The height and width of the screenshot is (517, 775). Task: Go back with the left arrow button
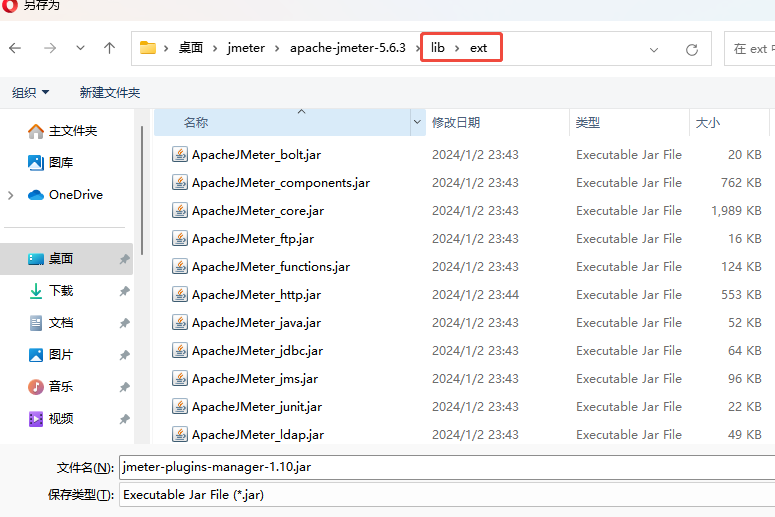point(15,48)
